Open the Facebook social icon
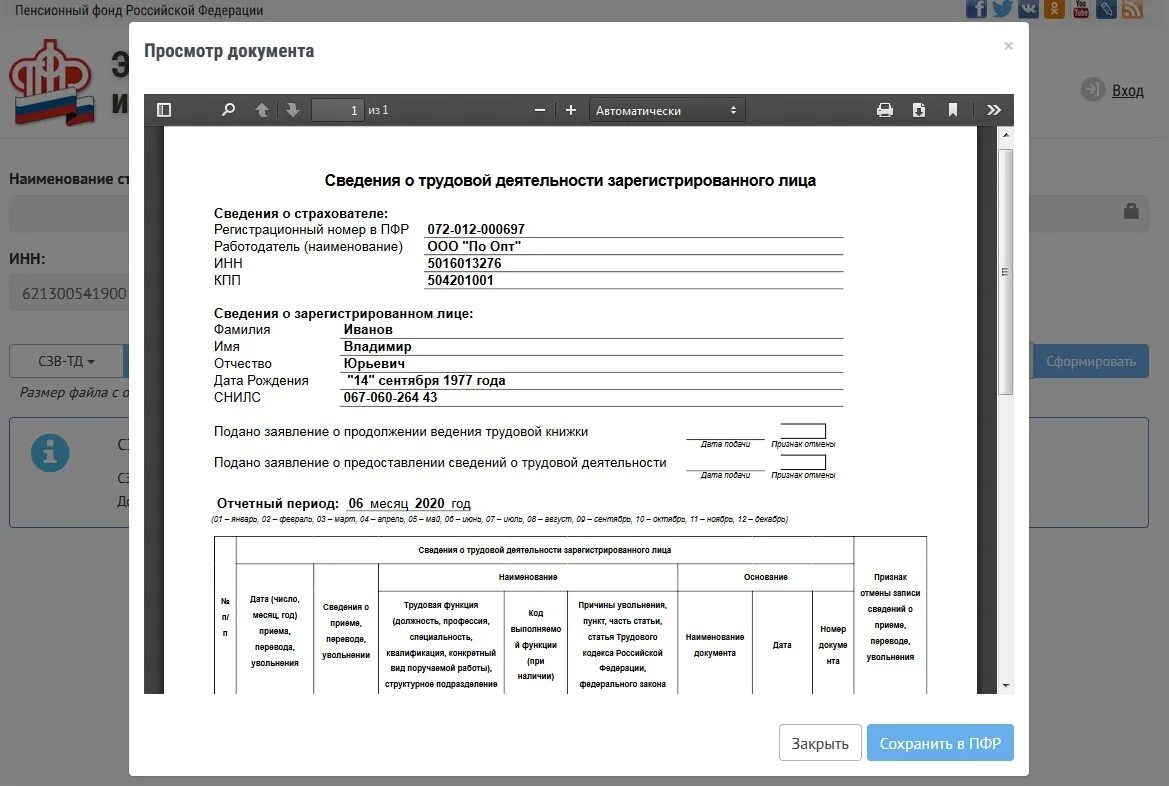 (976, 8)
